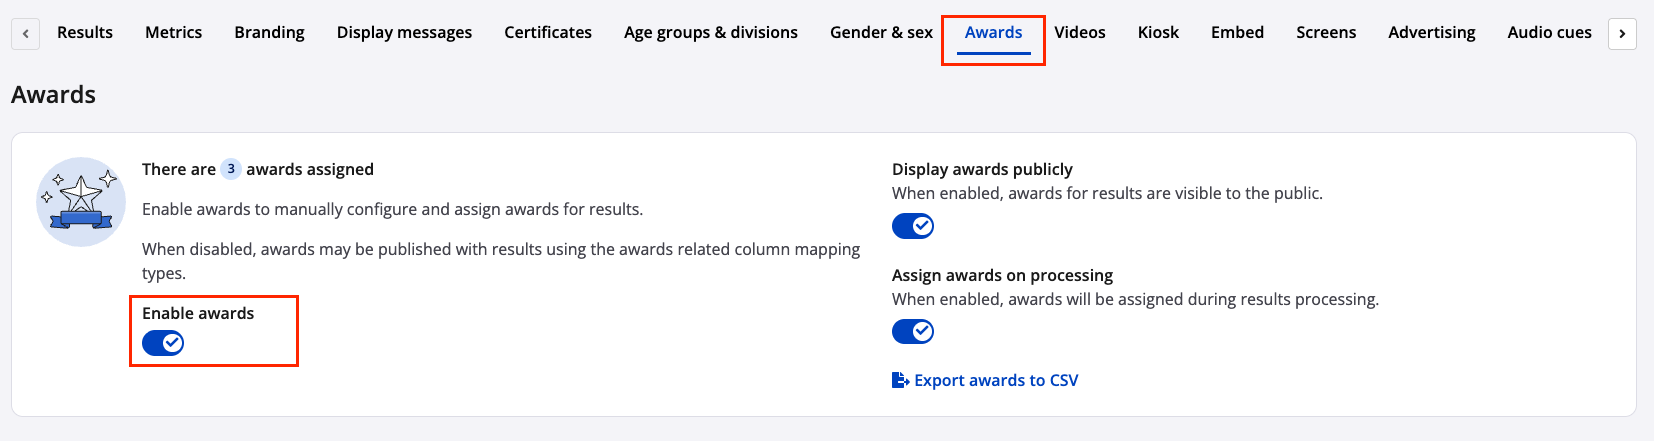Go to the Kiosk tab
Image resolution: width=1654 pixels, height=441 pixels.
[x=1158, y=32]
